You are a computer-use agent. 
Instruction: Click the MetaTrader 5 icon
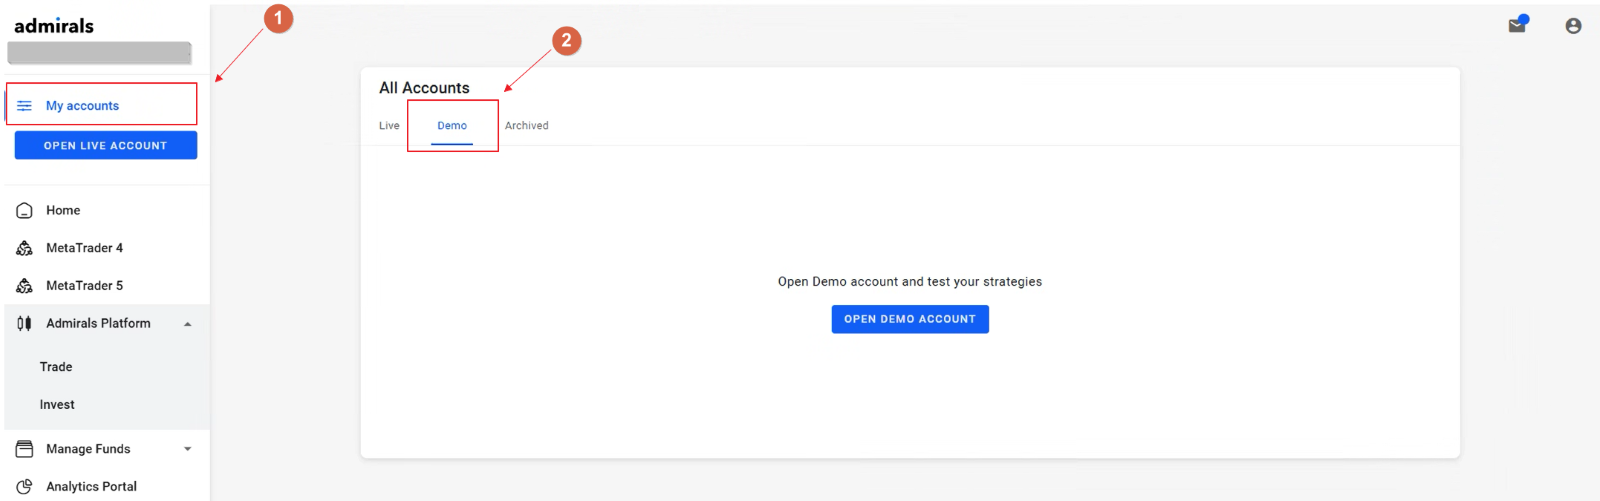click(25, 286)
